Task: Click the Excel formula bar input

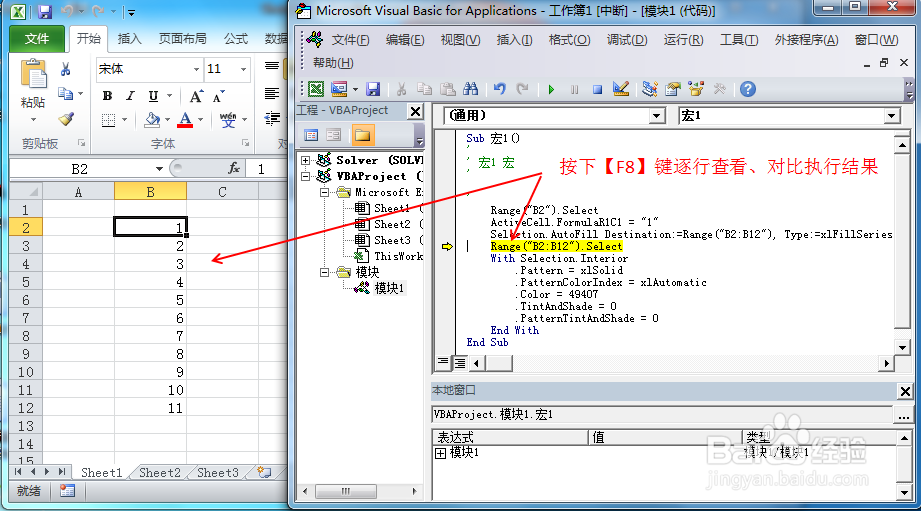Action: coord(267,169)
